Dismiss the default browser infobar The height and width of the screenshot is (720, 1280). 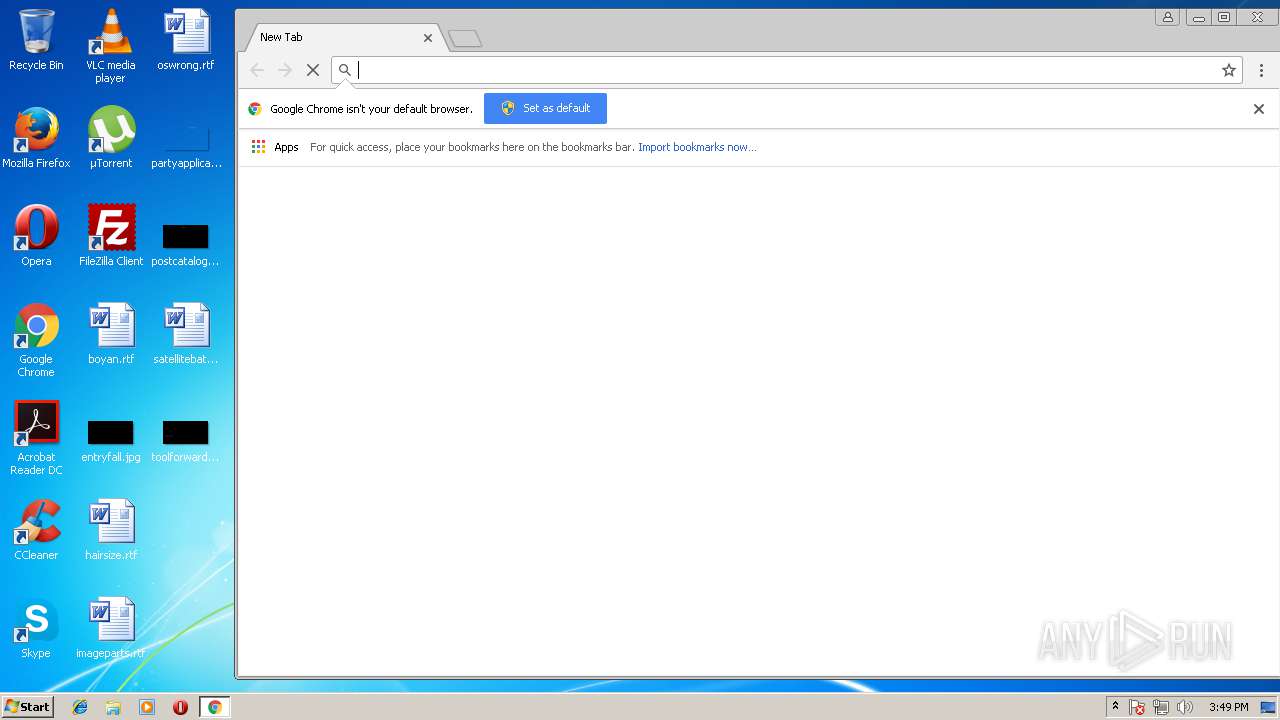pyautogui.click(x=1259, y=109)
